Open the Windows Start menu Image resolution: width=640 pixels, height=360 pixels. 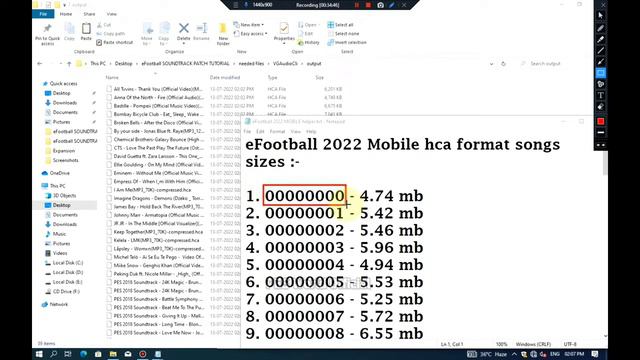point(39,354)
